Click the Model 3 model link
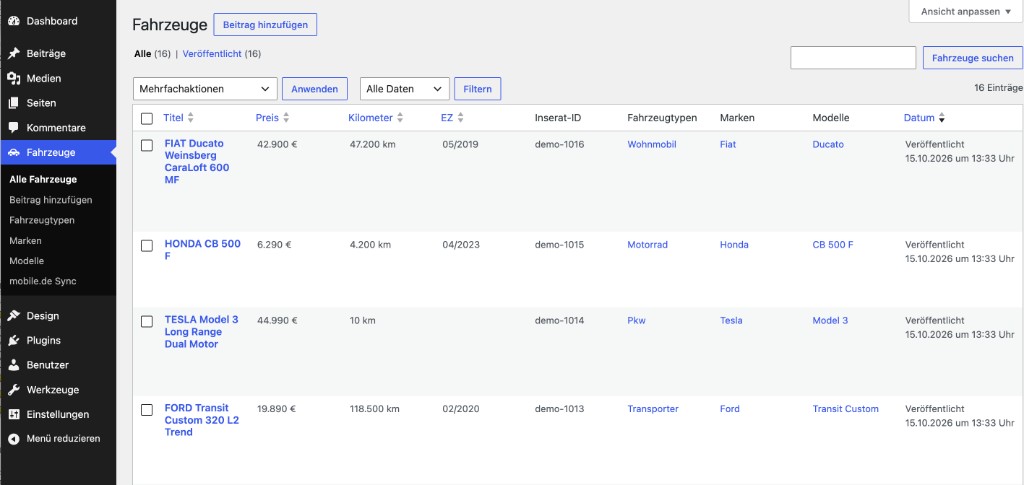Image resolution: width=1024 pixels, height=485 pixels. (830, 321)
